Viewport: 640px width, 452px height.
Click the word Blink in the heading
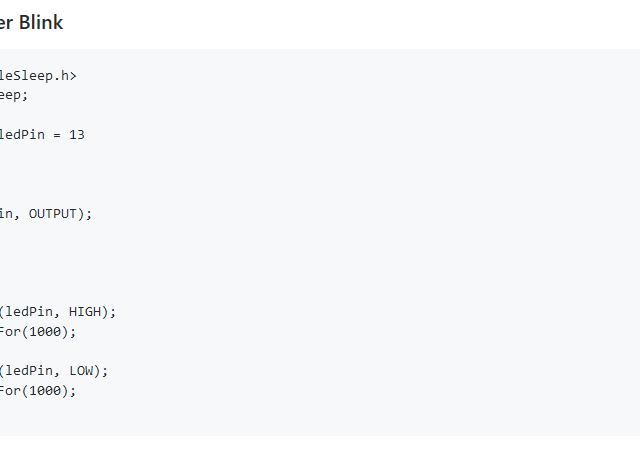click(41, 22)
